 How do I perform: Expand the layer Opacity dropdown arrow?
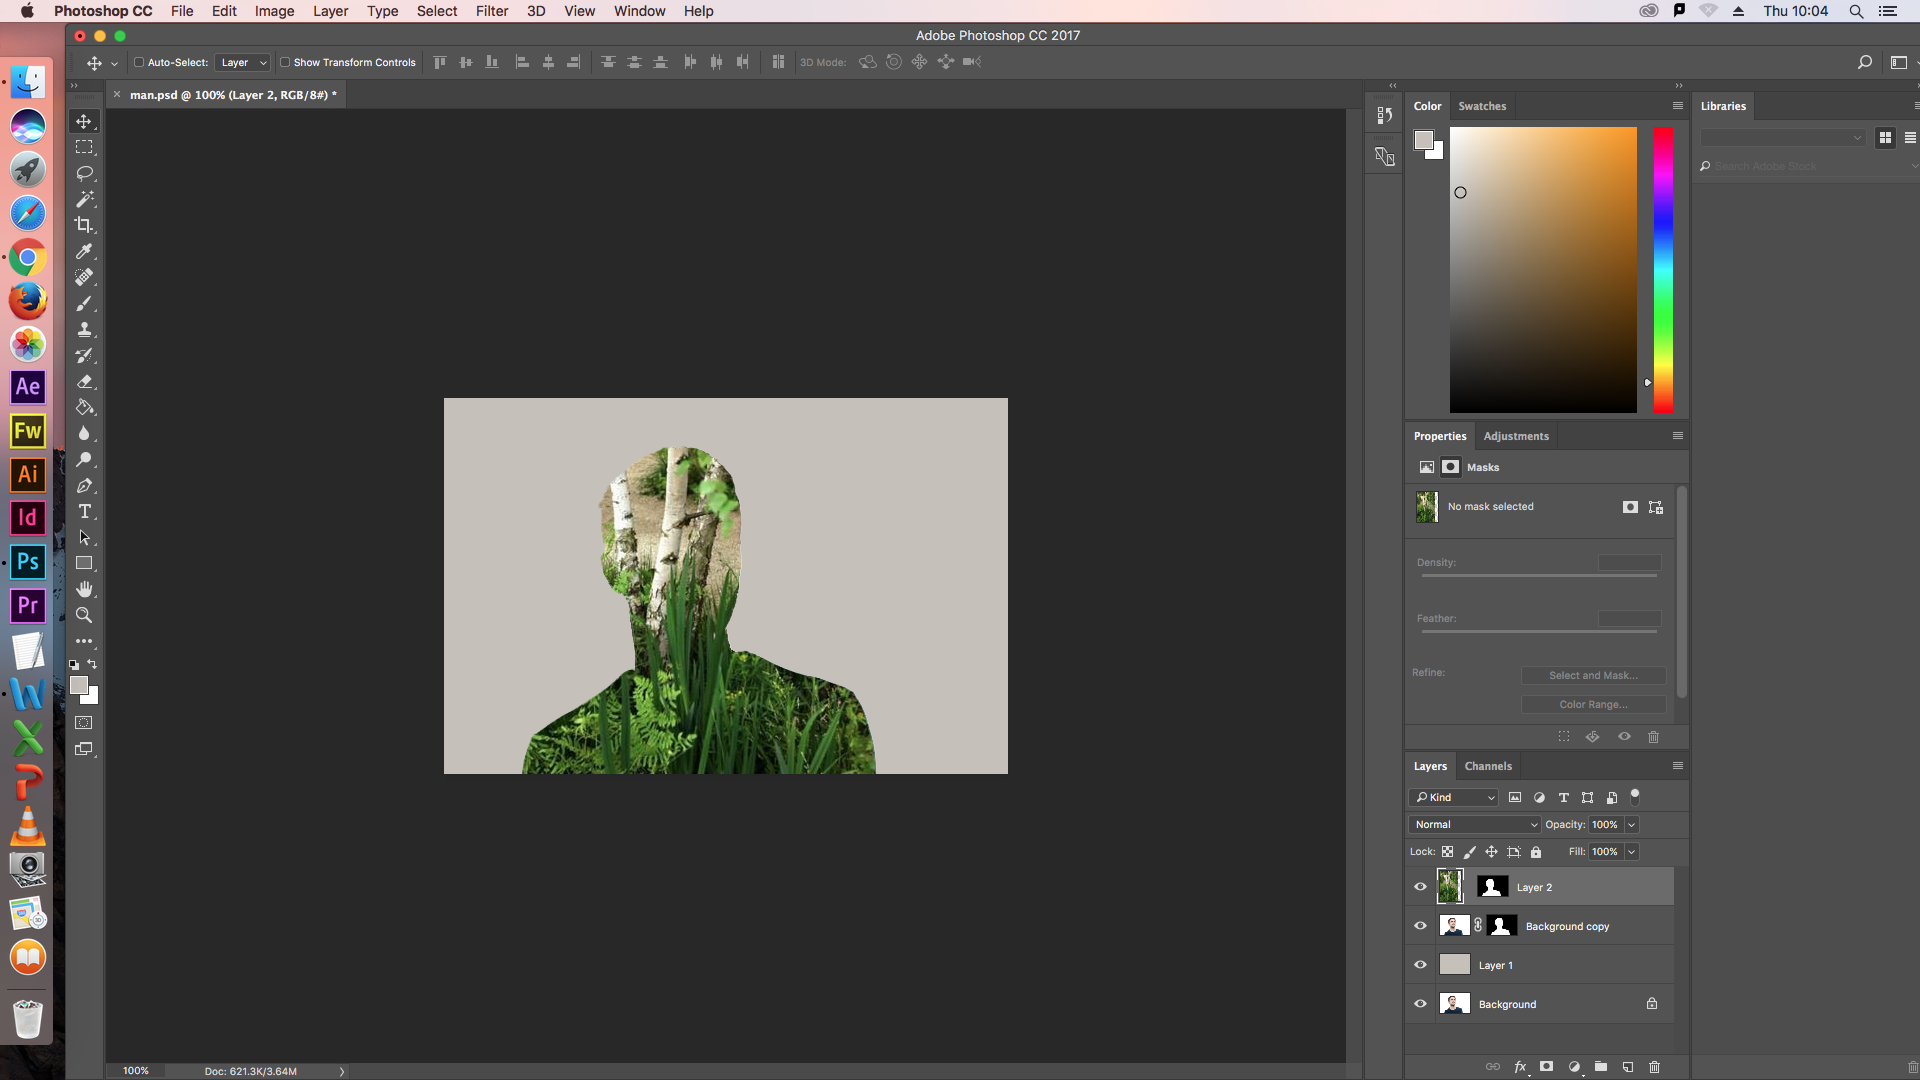tap(1631, 825)
